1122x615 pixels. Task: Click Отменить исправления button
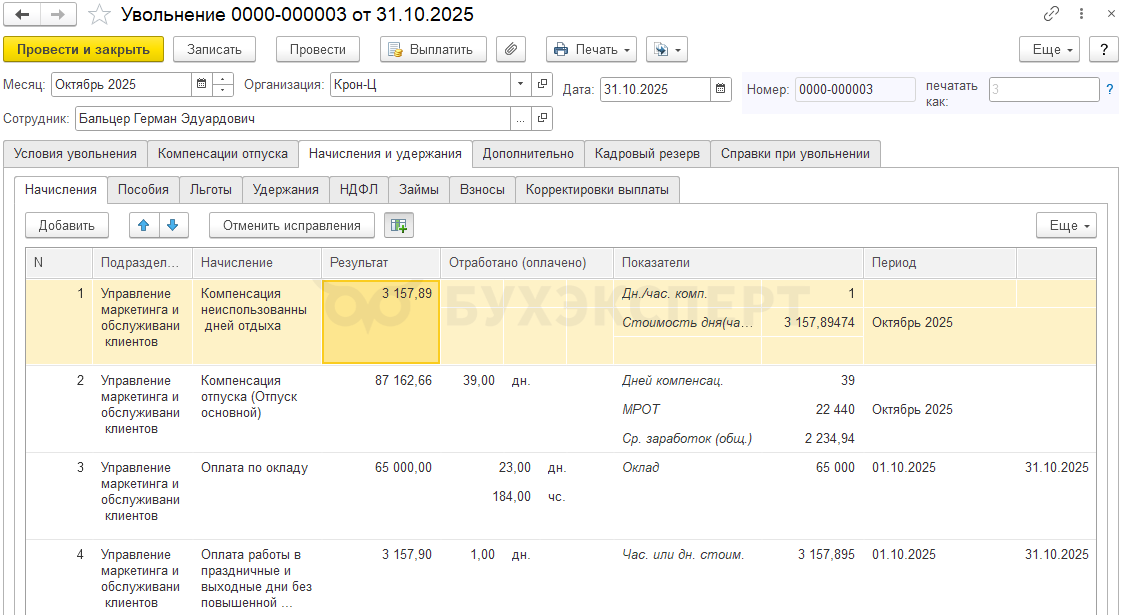coord(291,225)
